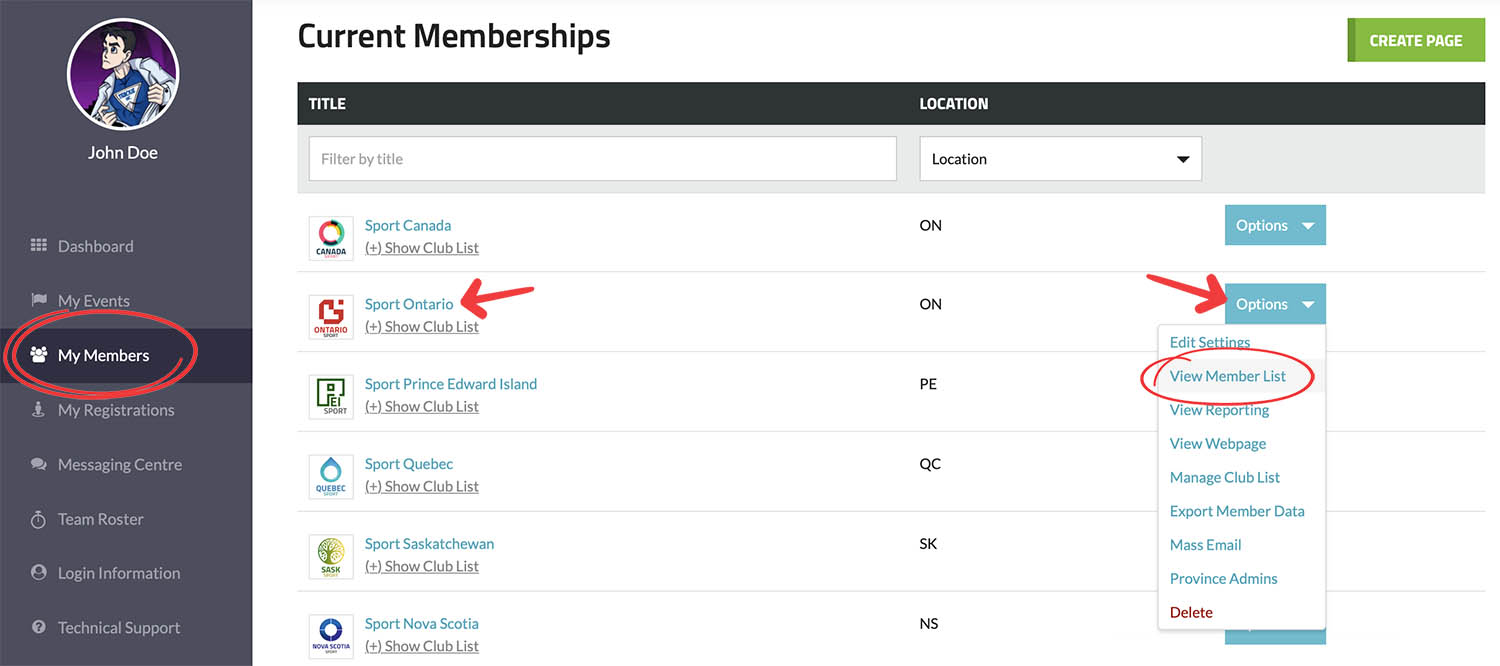Image resolution: width=1500 pixels, height=666 pixels.
Task: Open the Location filter dropdown
Action: pyautogui.click(x=1060, y=159)
